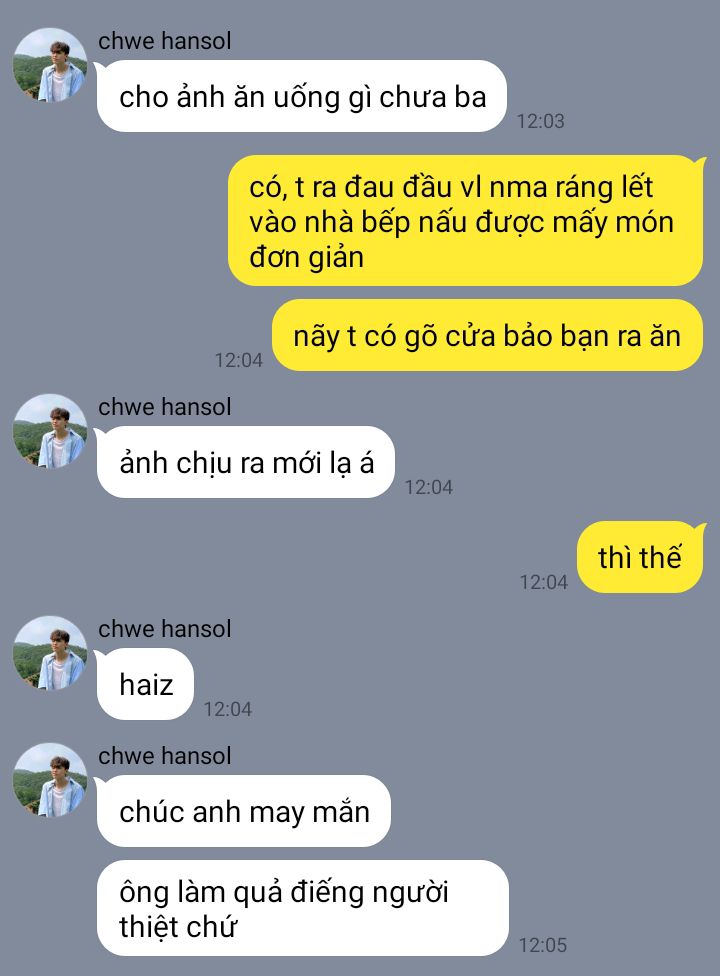Tap the 12:03 timestamp

point(540,121)
